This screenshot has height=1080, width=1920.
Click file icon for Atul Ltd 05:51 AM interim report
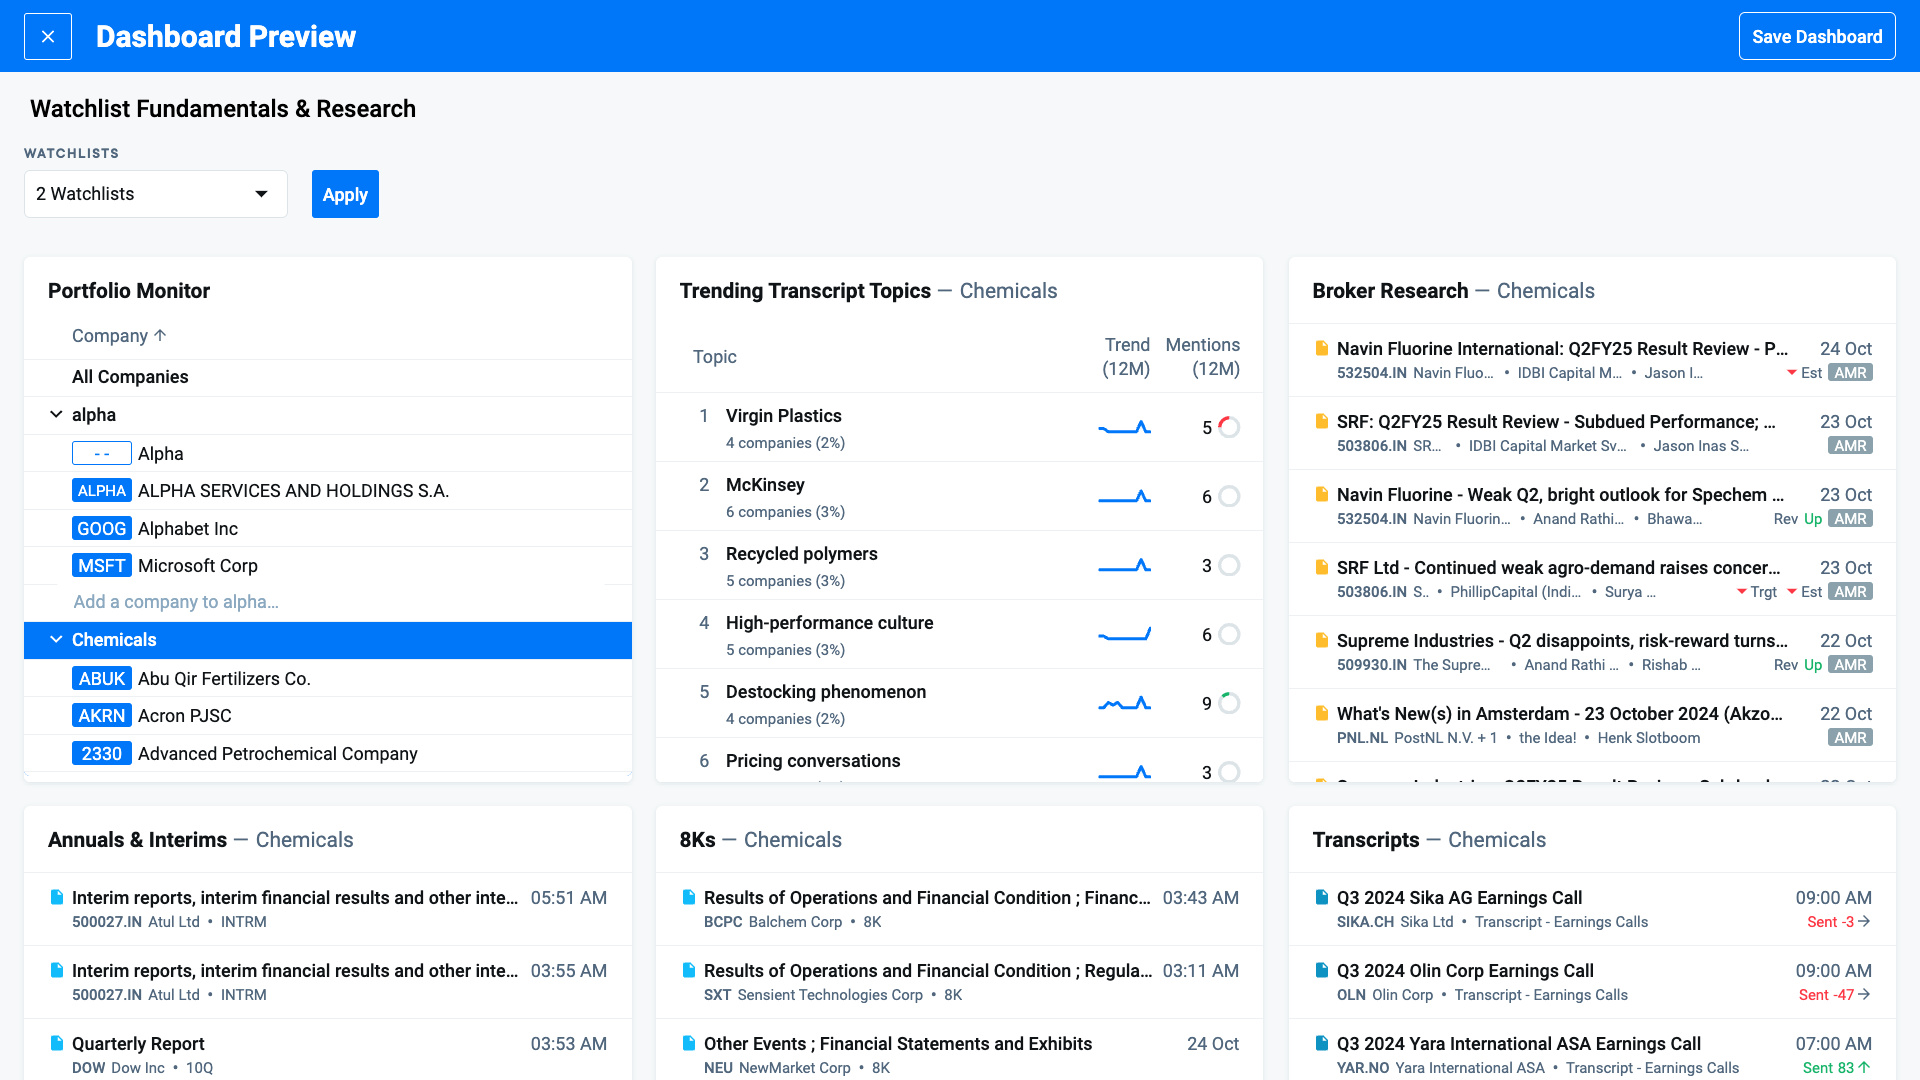[57, 897]
